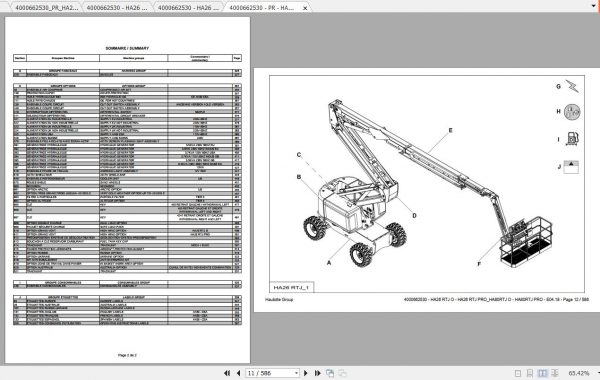Select the active 4000662530 - PR - HA... tab

(x=261, y=7)
